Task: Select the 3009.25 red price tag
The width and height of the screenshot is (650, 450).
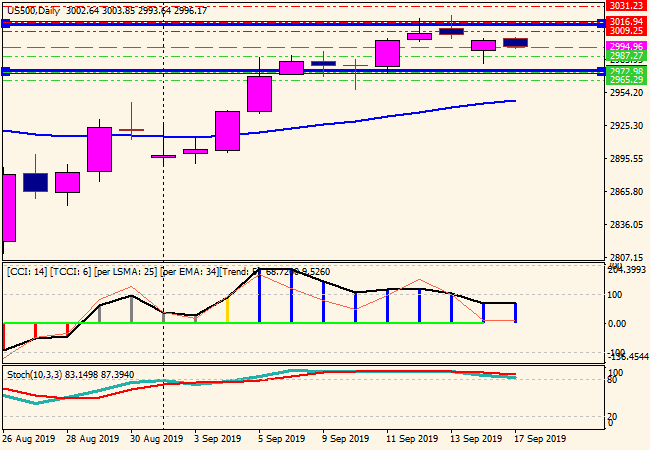Action: [x=624, y=31]
